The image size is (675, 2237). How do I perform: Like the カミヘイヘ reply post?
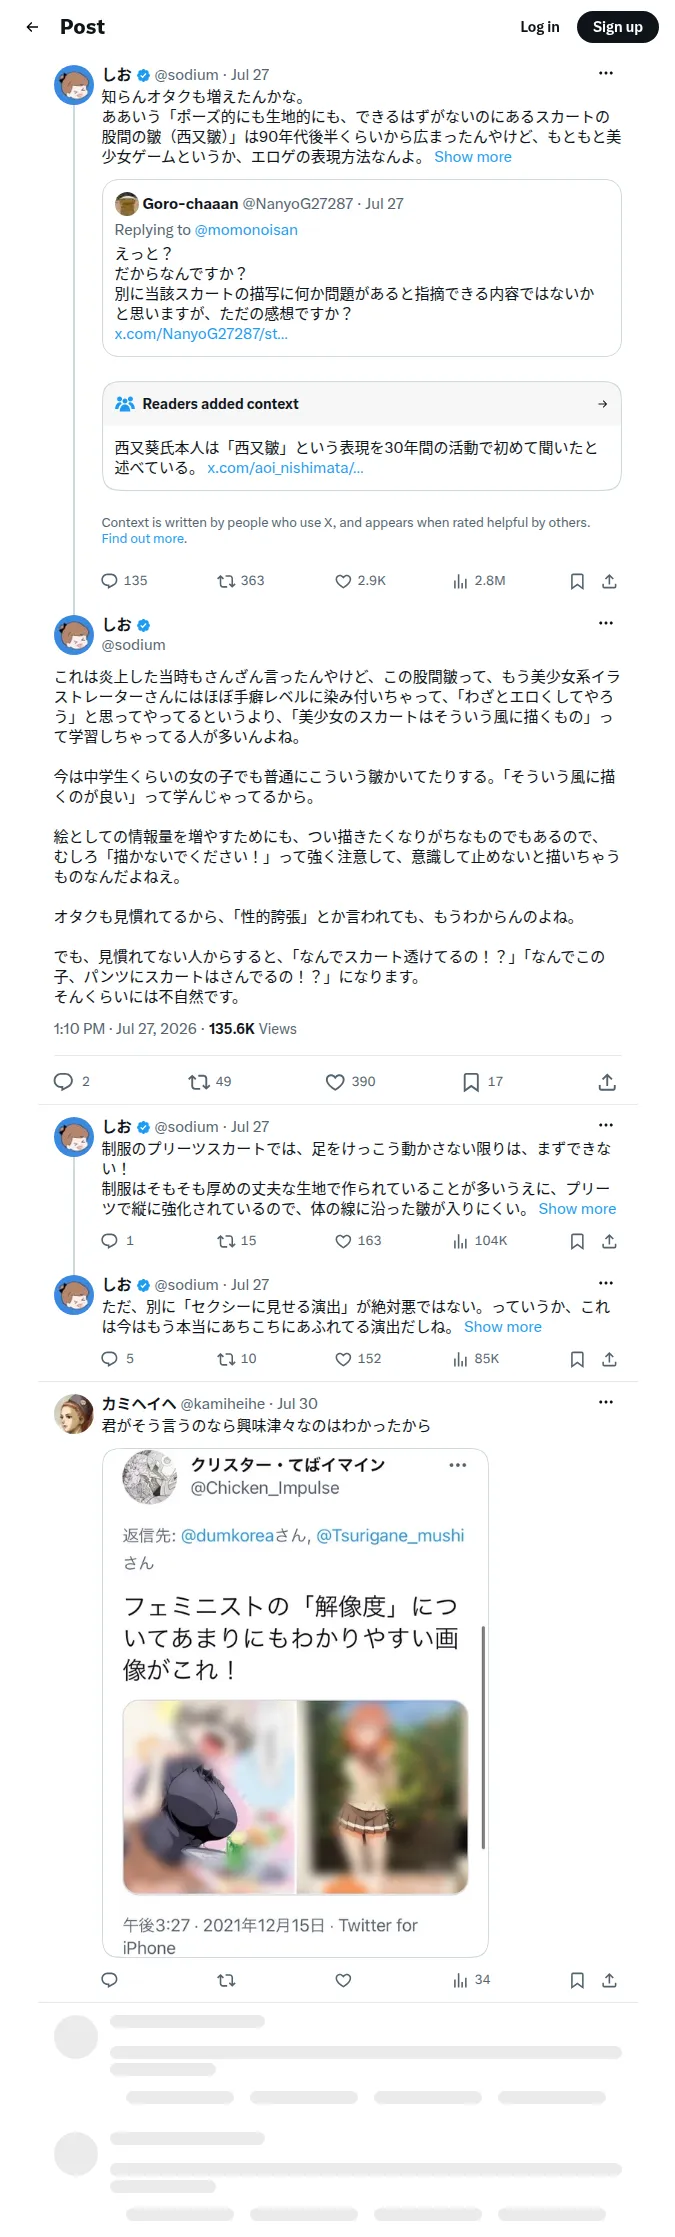click(x=343, y=1980)
